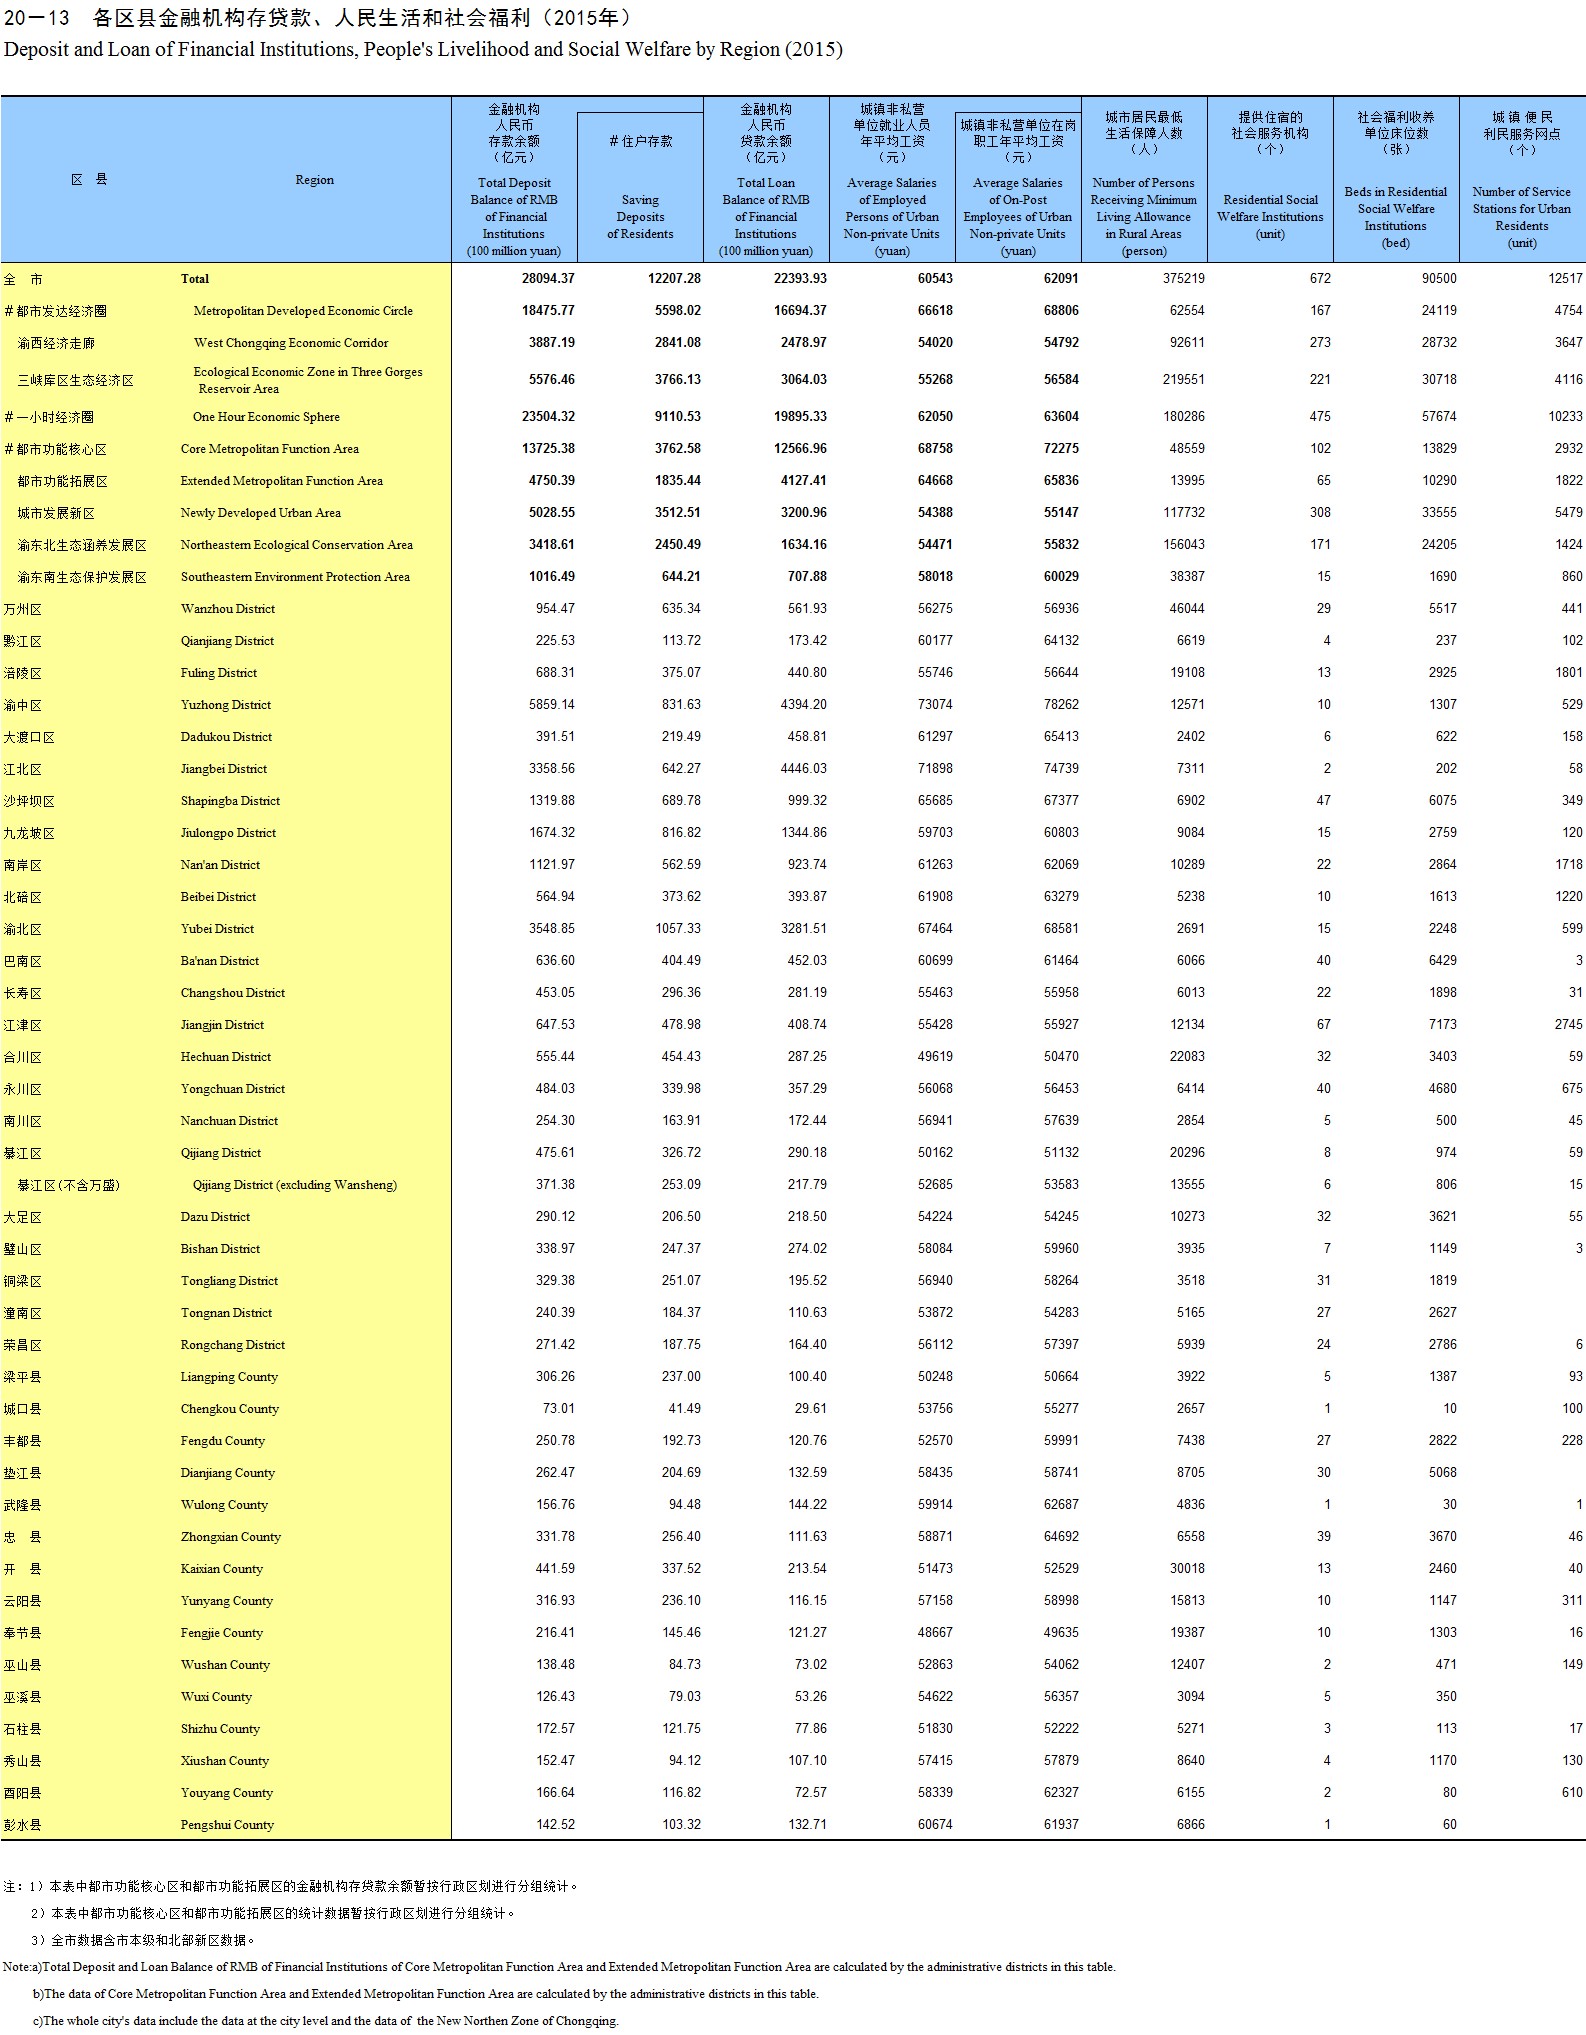Select the "Southeastern Environment Protection Area" label
1586x2035 pixels.
295,577
